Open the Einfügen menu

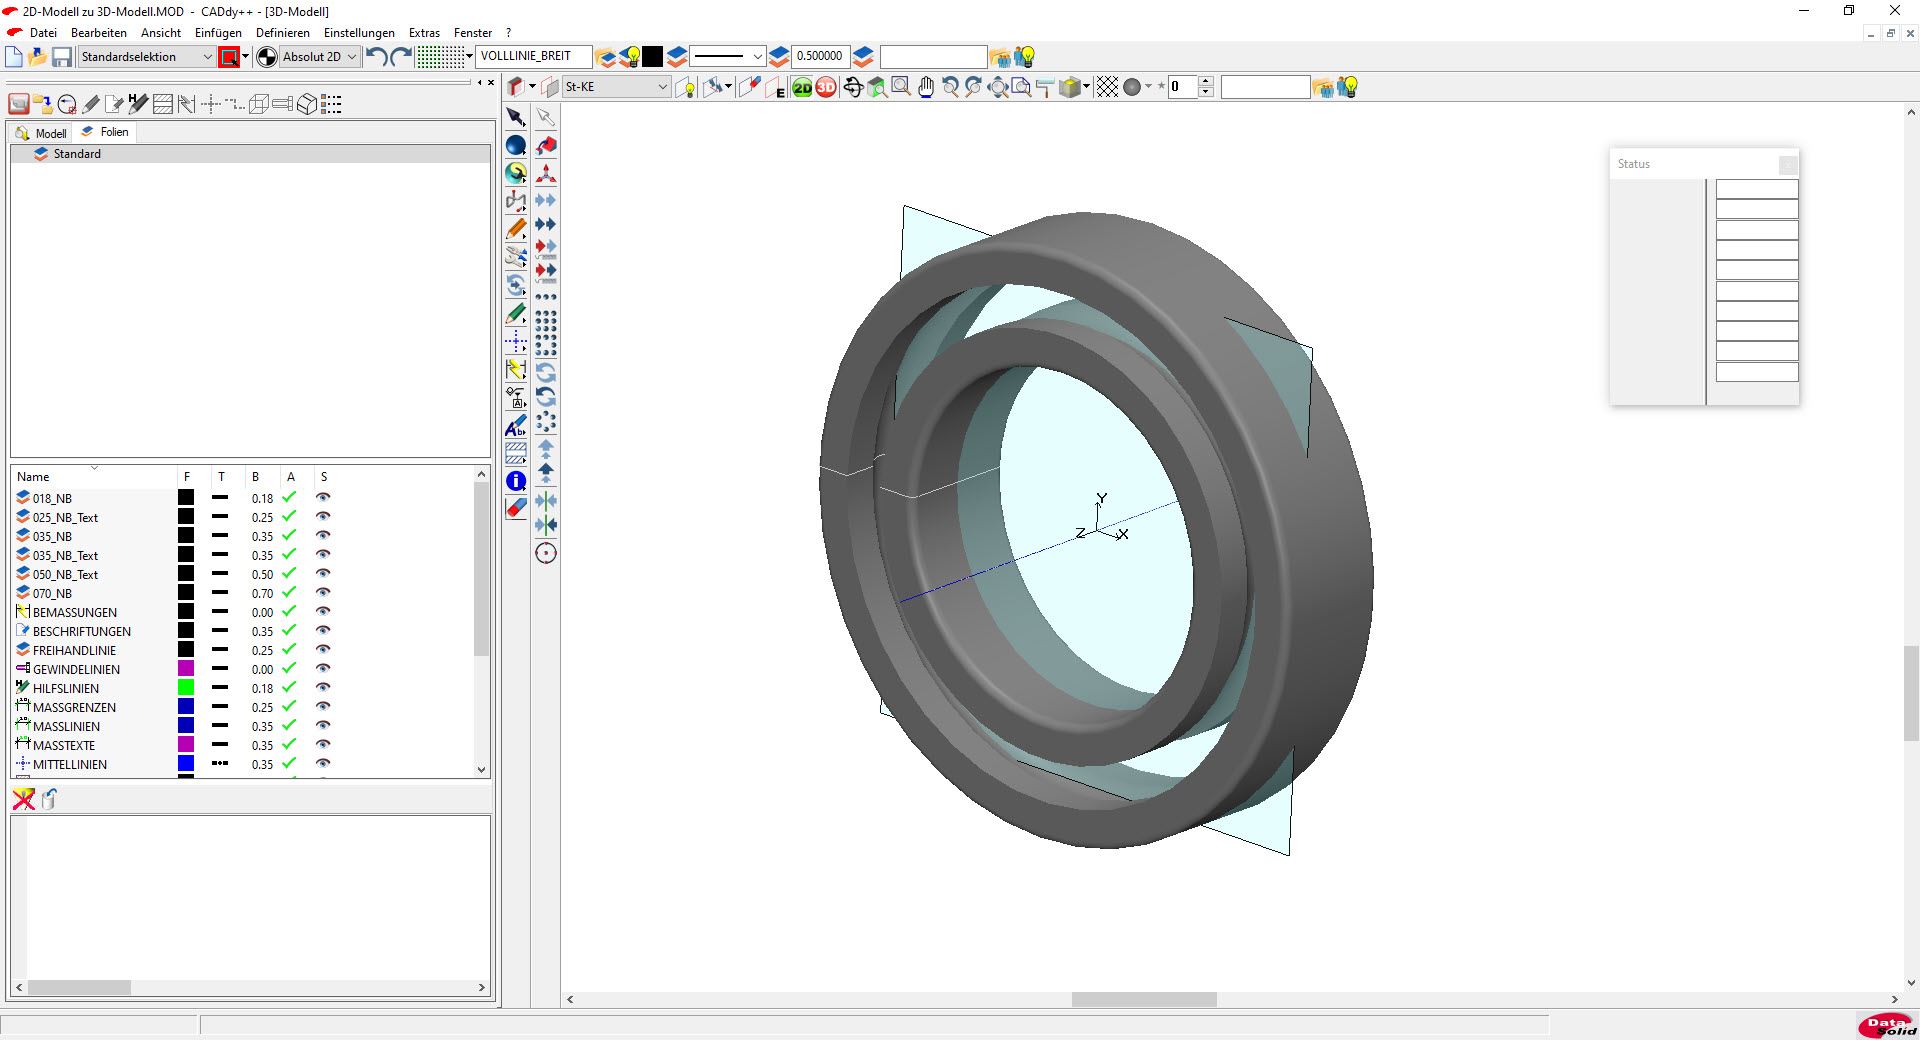pyautogui.click(x=218, y=33)
